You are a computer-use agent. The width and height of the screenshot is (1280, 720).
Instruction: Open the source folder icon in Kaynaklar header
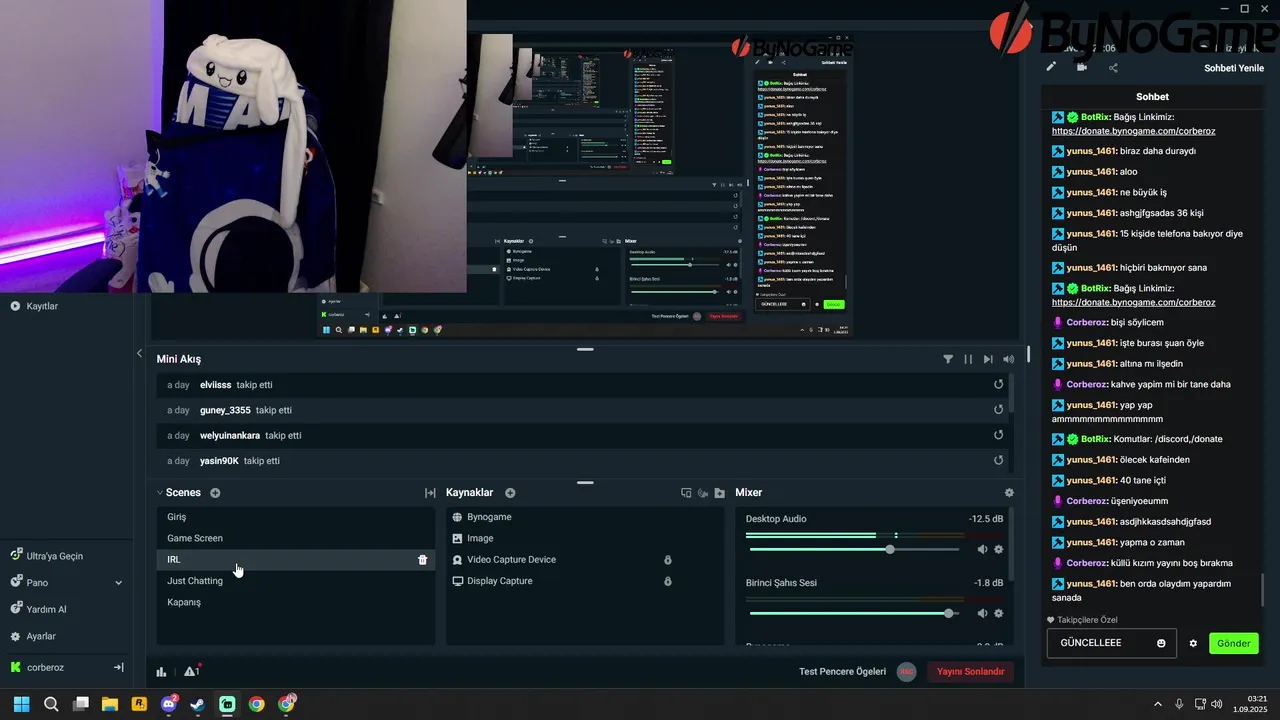(x=719, y=493)
